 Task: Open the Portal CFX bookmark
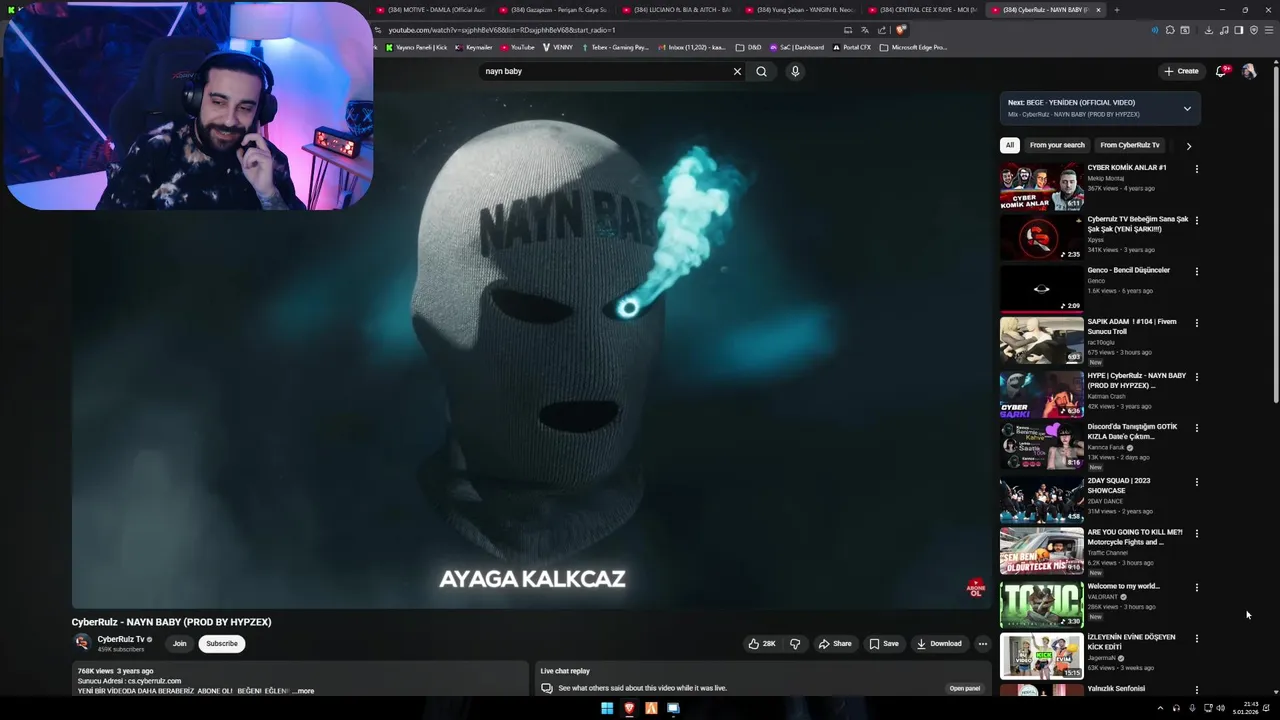point(852,47)
